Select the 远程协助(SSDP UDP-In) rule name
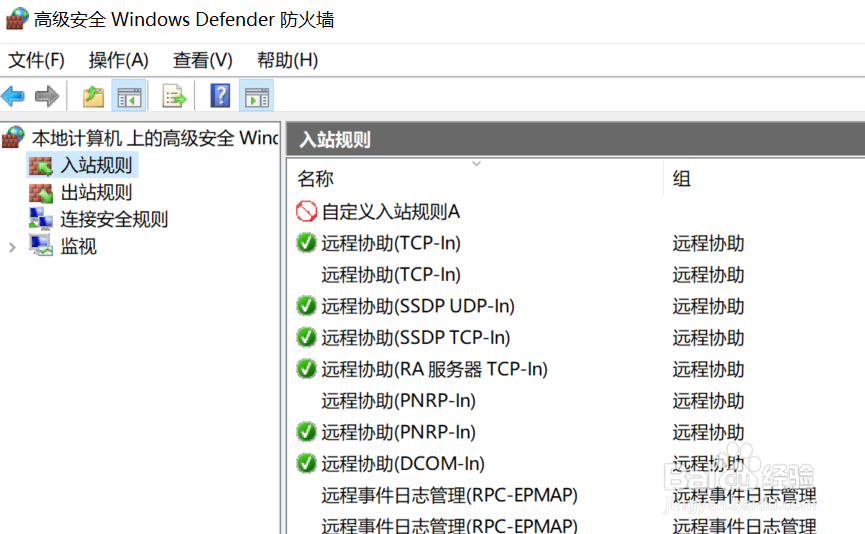The width and height of the screenshot is (865, 534). click(418, 306)
